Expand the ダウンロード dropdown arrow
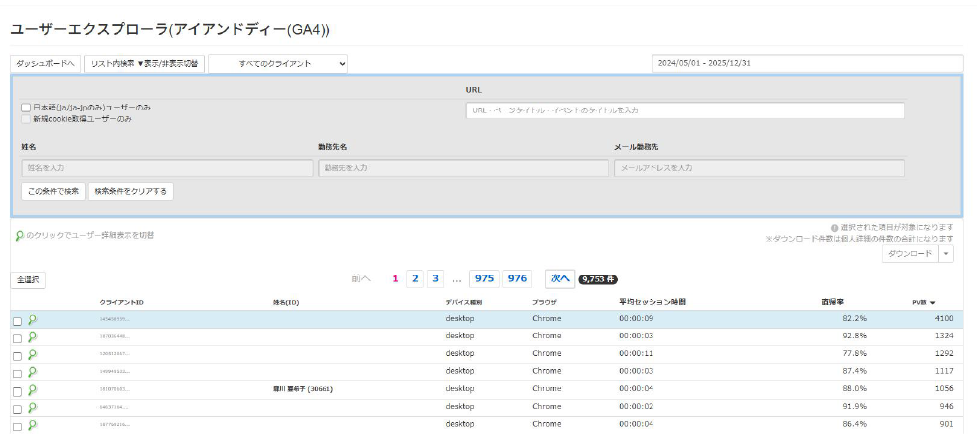The height and width of the screenshot is (440, 977). (946, 254)
